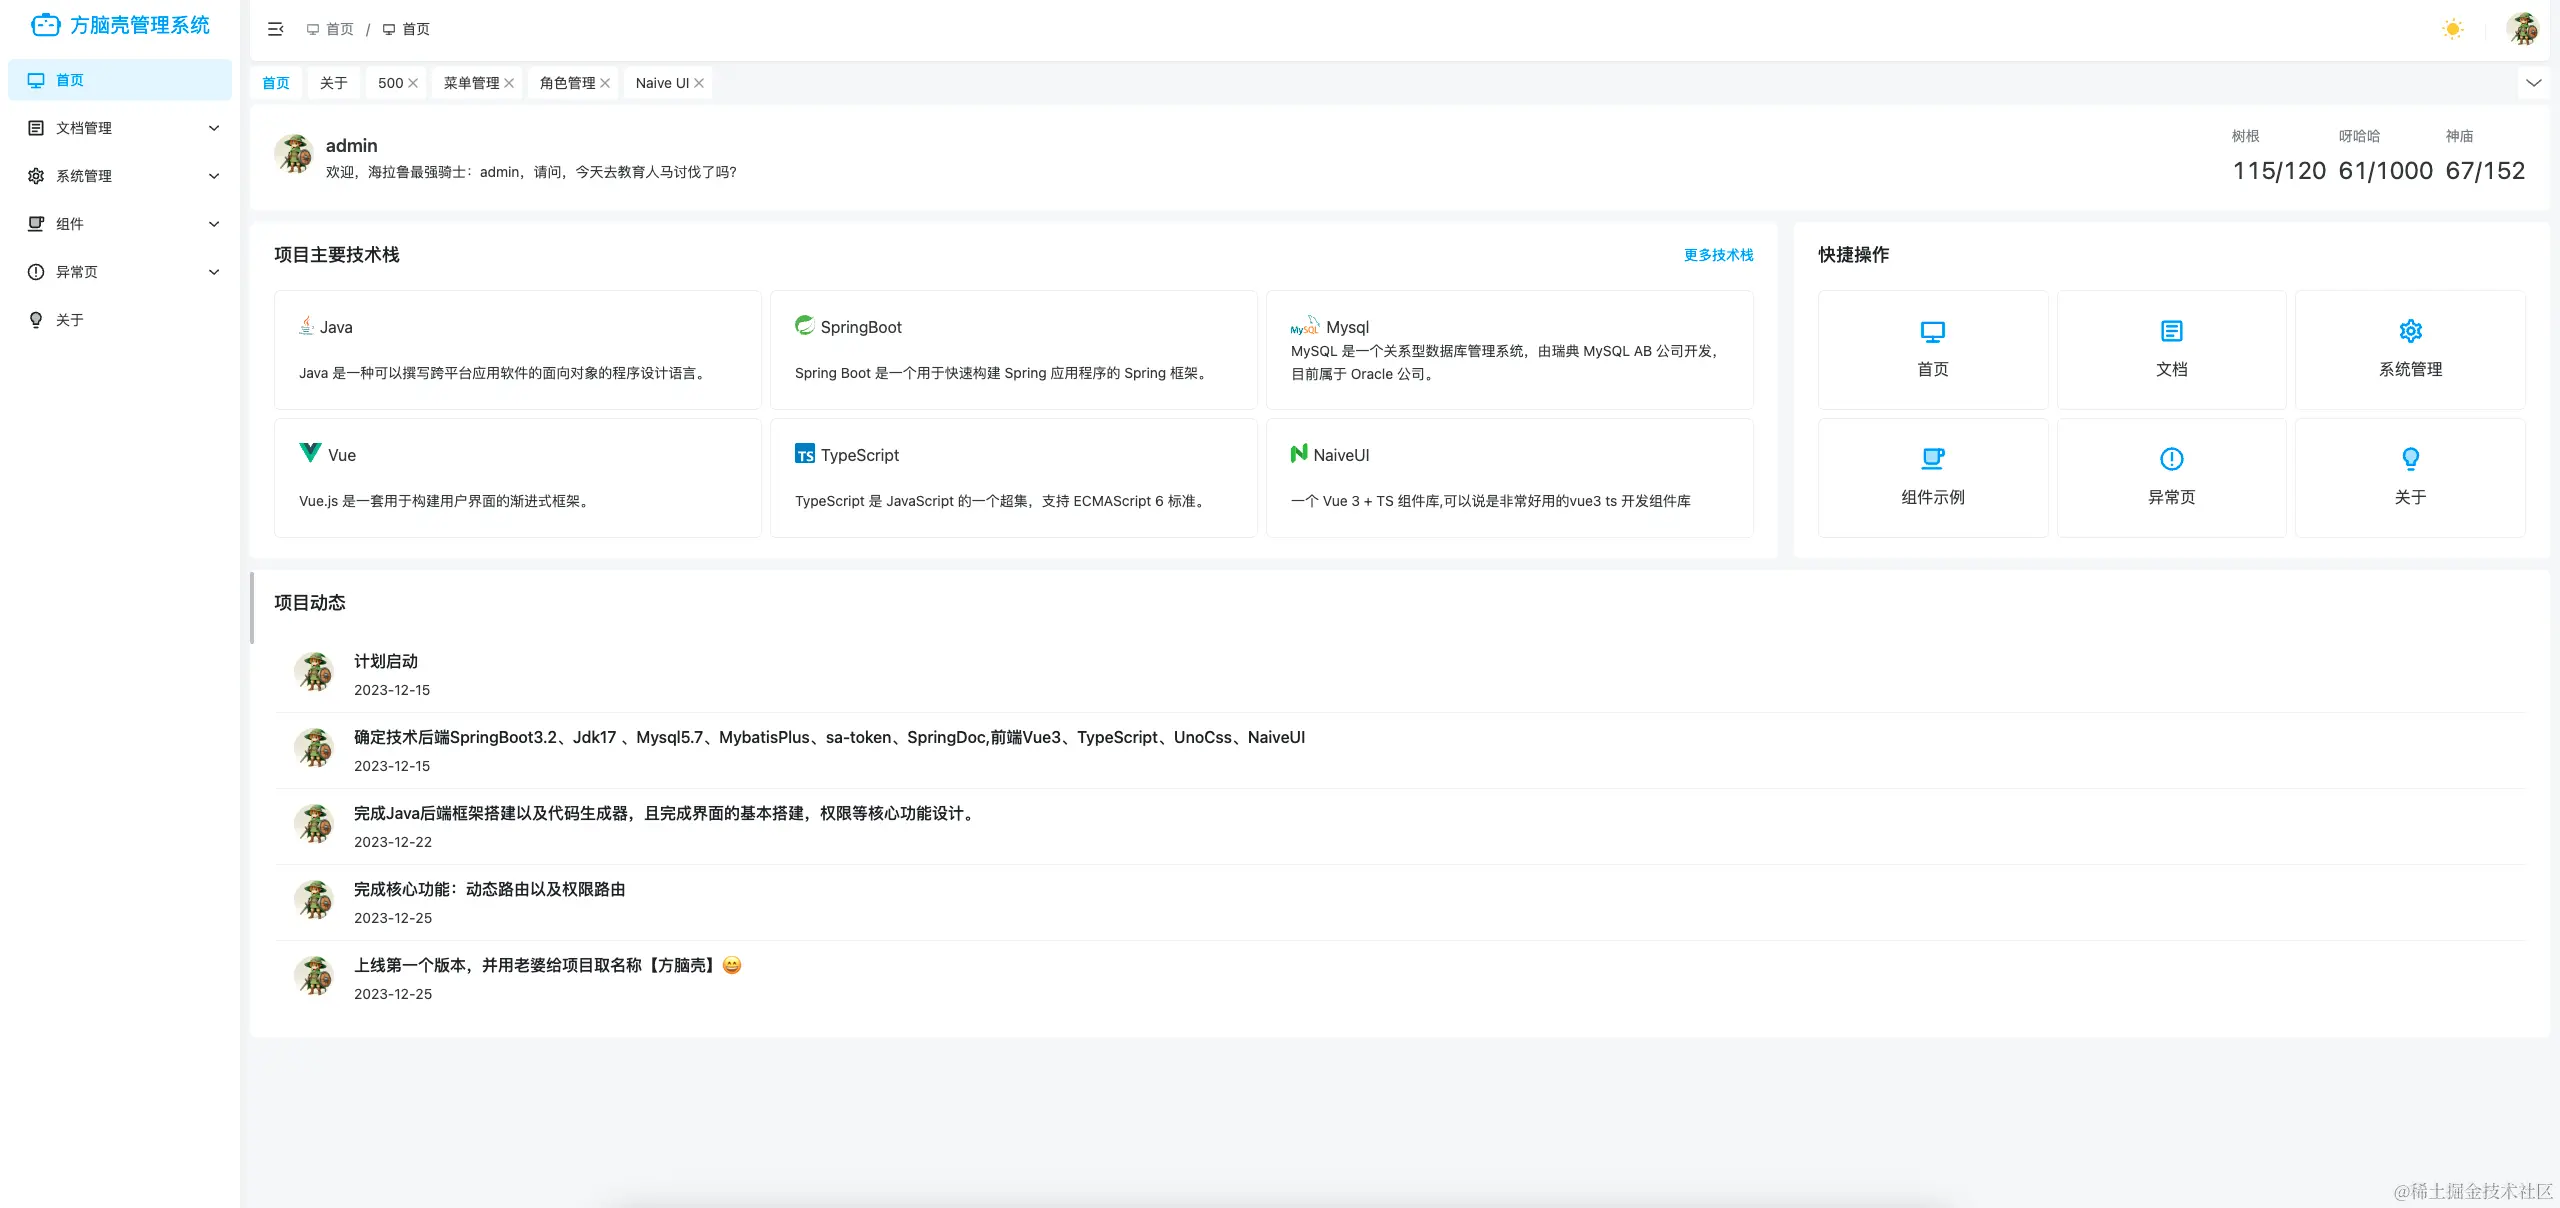The image size is (2560, 1208).
Task: Open 关于 in the left sidebar
Action: pyautogui.click(x=70, y=320)
